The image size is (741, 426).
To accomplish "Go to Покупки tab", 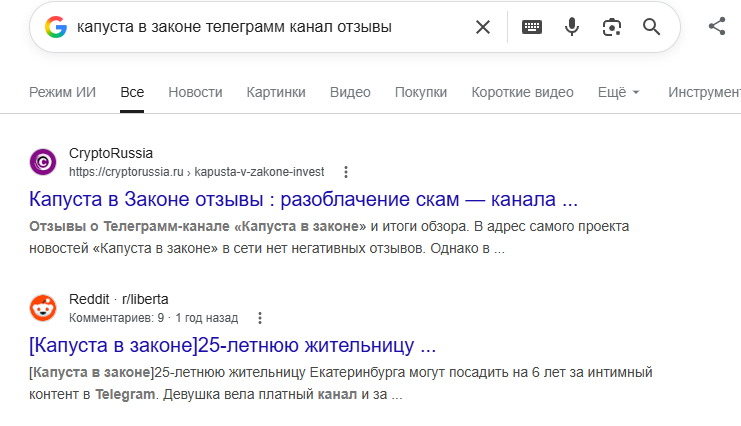I will point(421,92).
